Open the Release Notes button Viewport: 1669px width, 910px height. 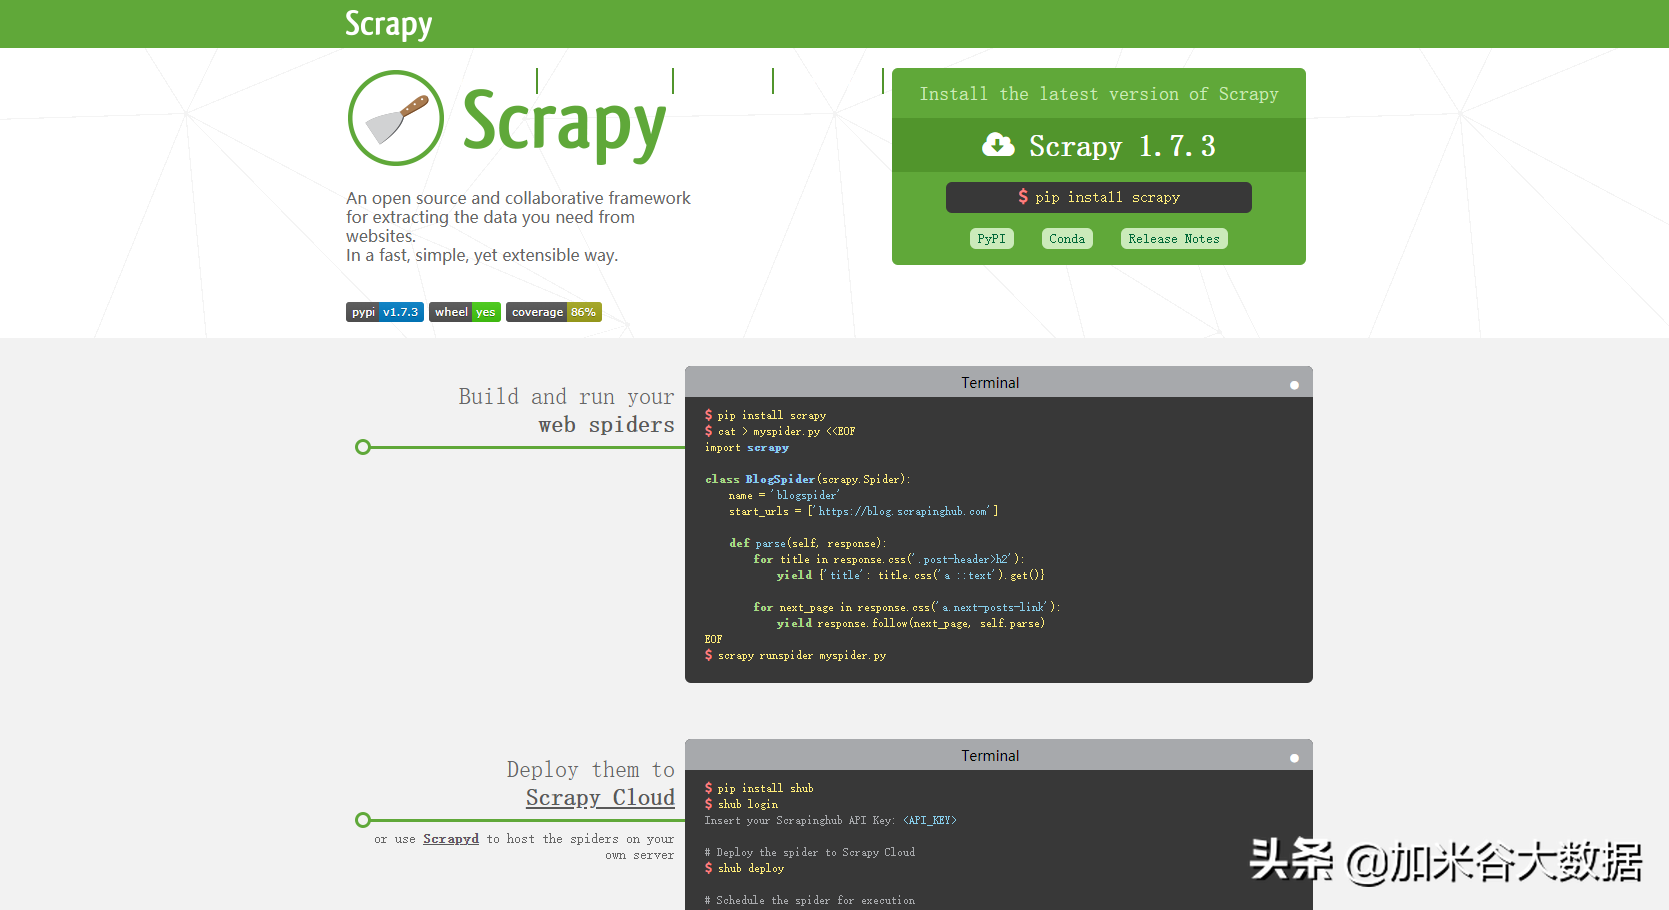[1174, 239]
